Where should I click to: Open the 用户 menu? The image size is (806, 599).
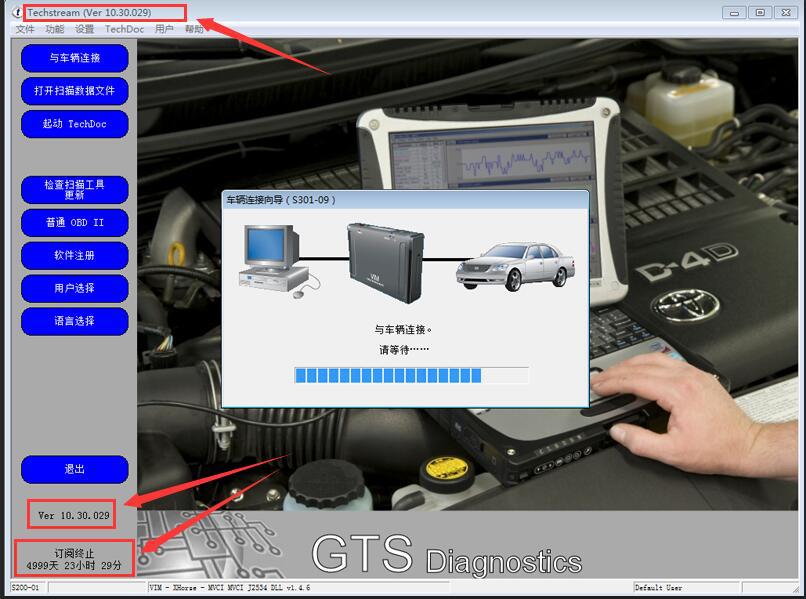(x=164, y=29)
